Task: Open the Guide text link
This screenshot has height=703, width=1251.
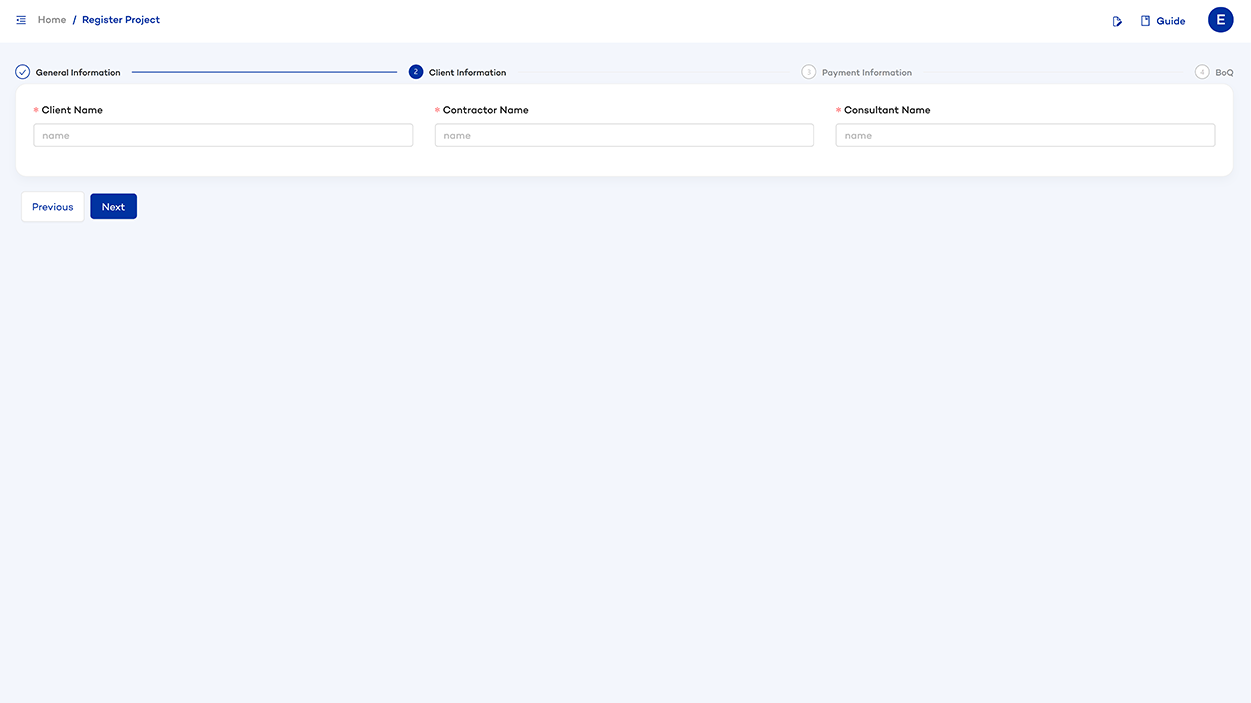Action: coord(1170,21)
